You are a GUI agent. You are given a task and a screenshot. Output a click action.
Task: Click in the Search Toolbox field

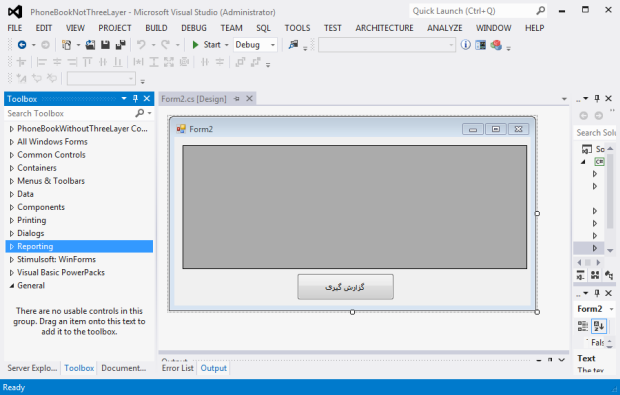tap(70, 113)
